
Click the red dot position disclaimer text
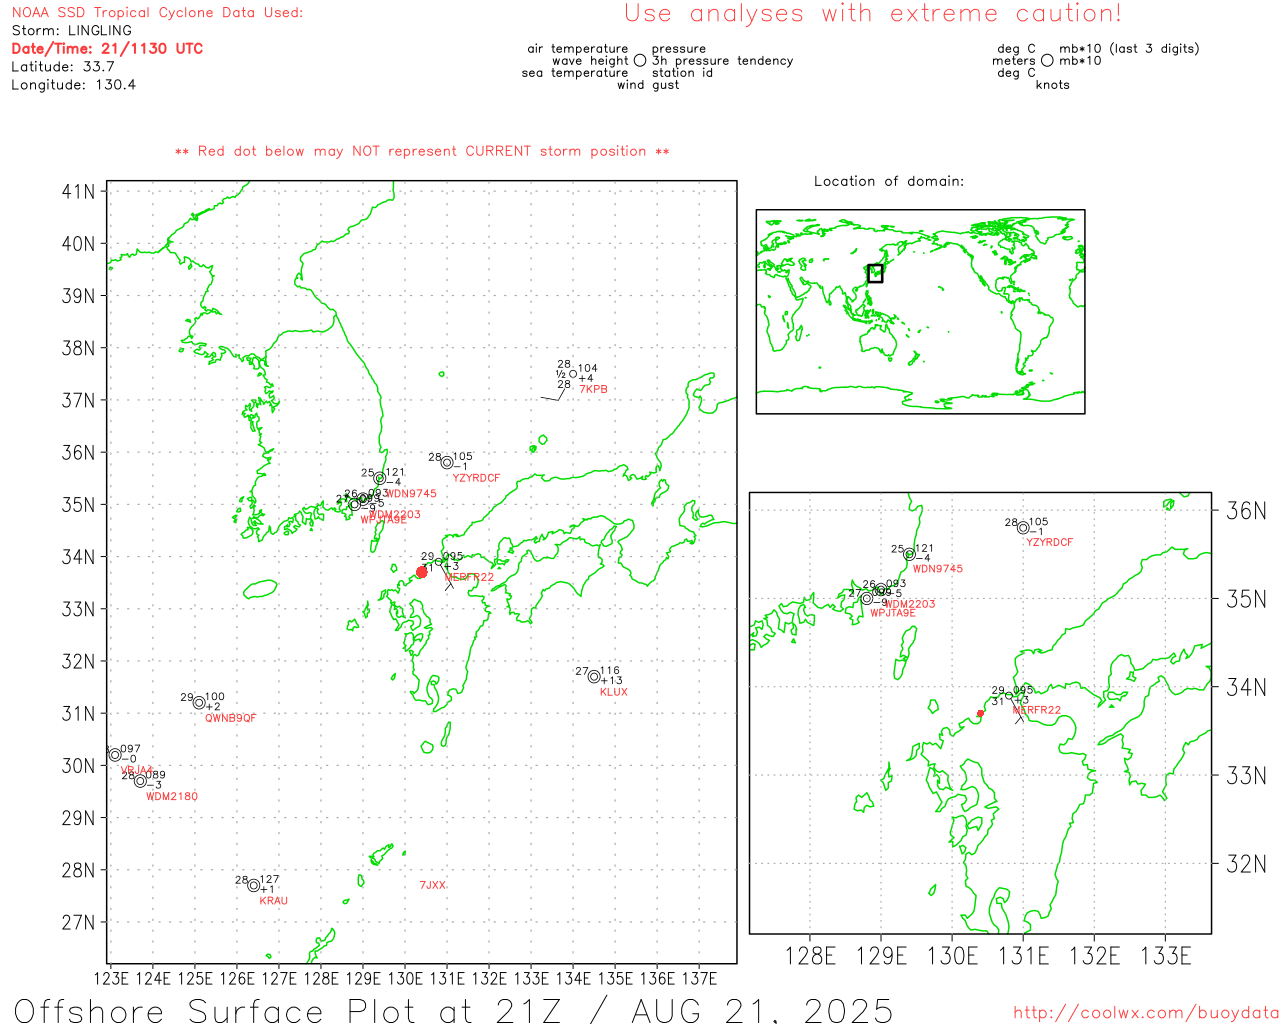click(x=422, y=152)
